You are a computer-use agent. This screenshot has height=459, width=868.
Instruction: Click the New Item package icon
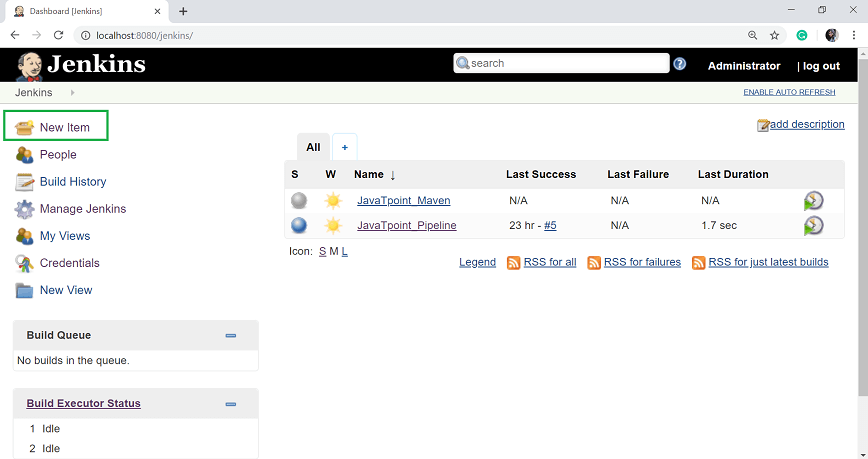tap(24, 128)
